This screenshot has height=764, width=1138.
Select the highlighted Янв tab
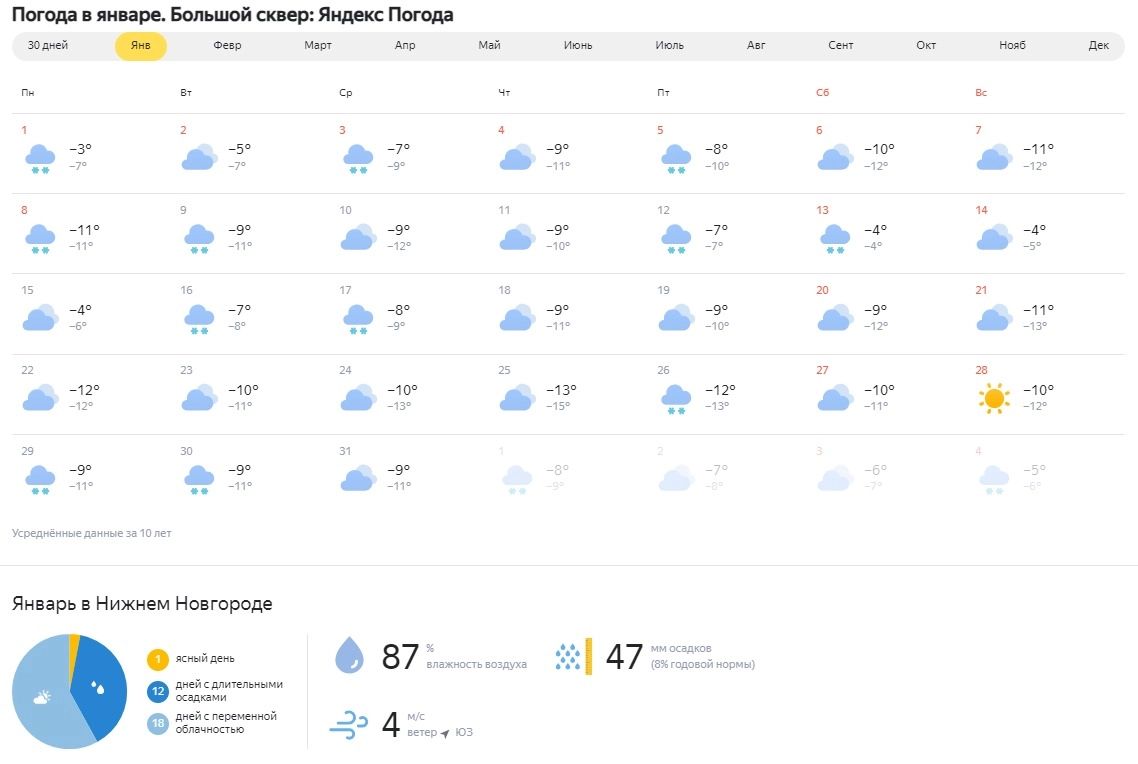141,46
